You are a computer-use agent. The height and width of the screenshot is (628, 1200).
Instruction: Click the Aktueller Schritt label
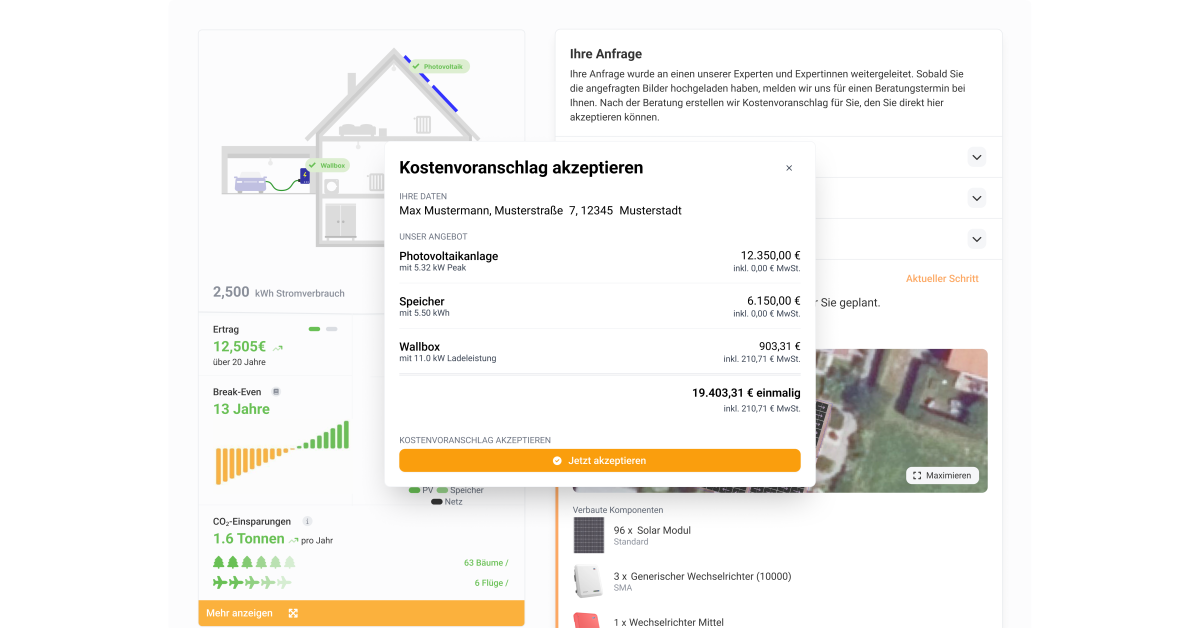942,279
